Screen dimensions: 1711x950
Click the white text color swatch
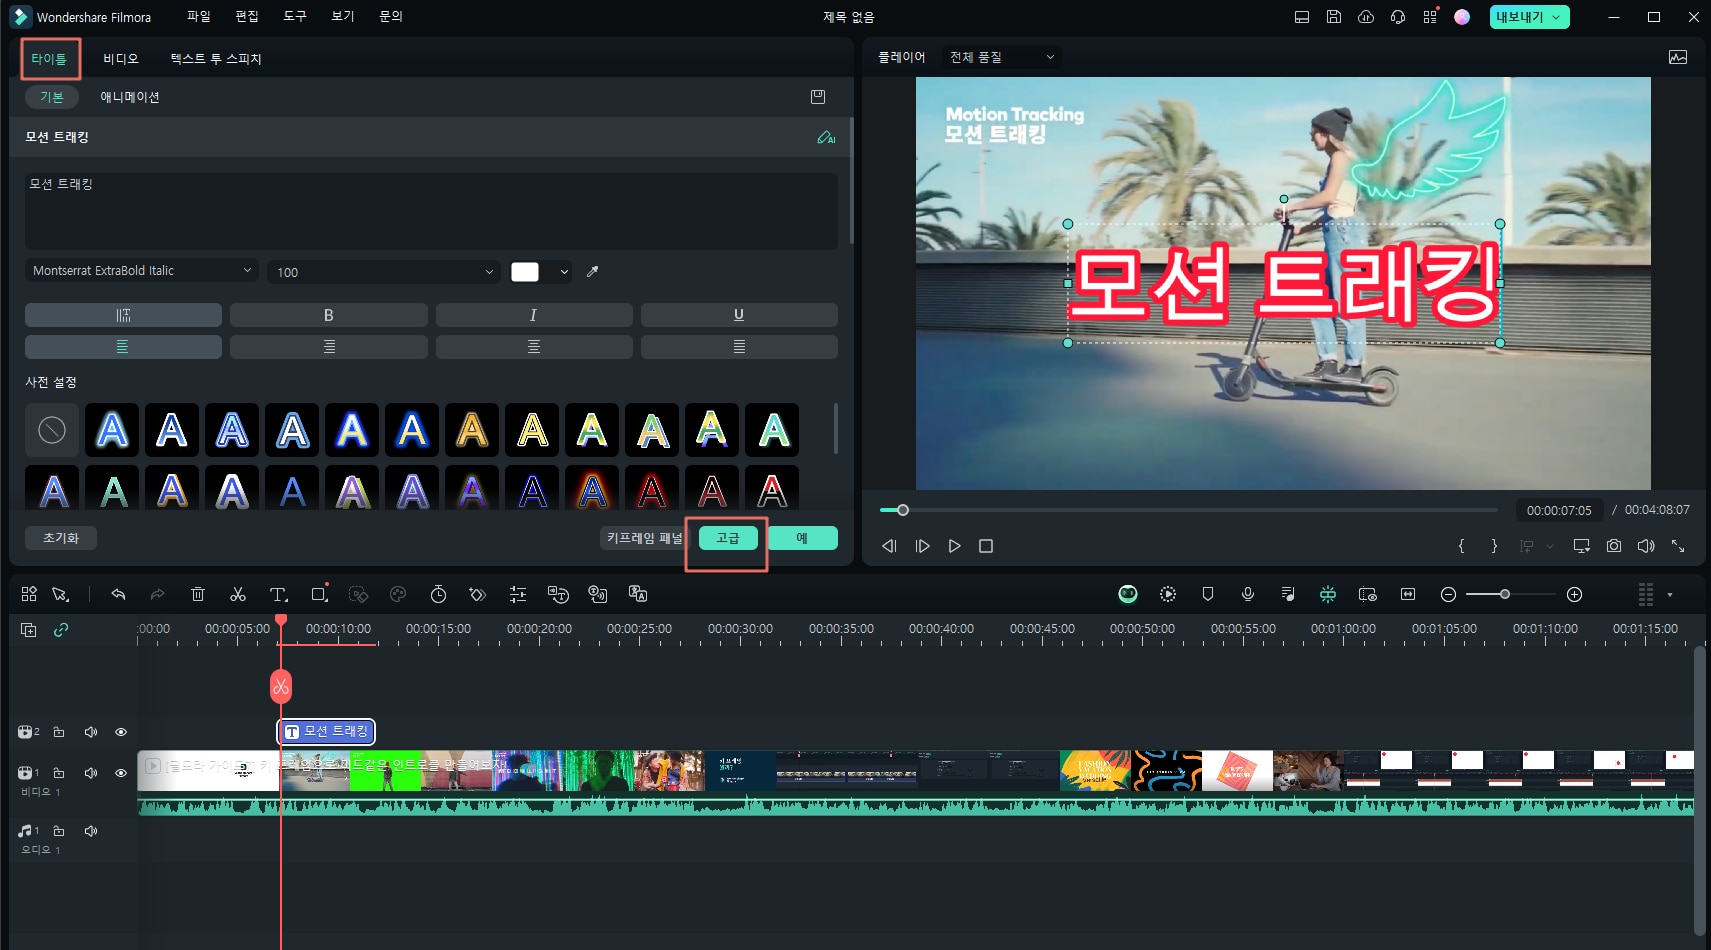[525, 272]
